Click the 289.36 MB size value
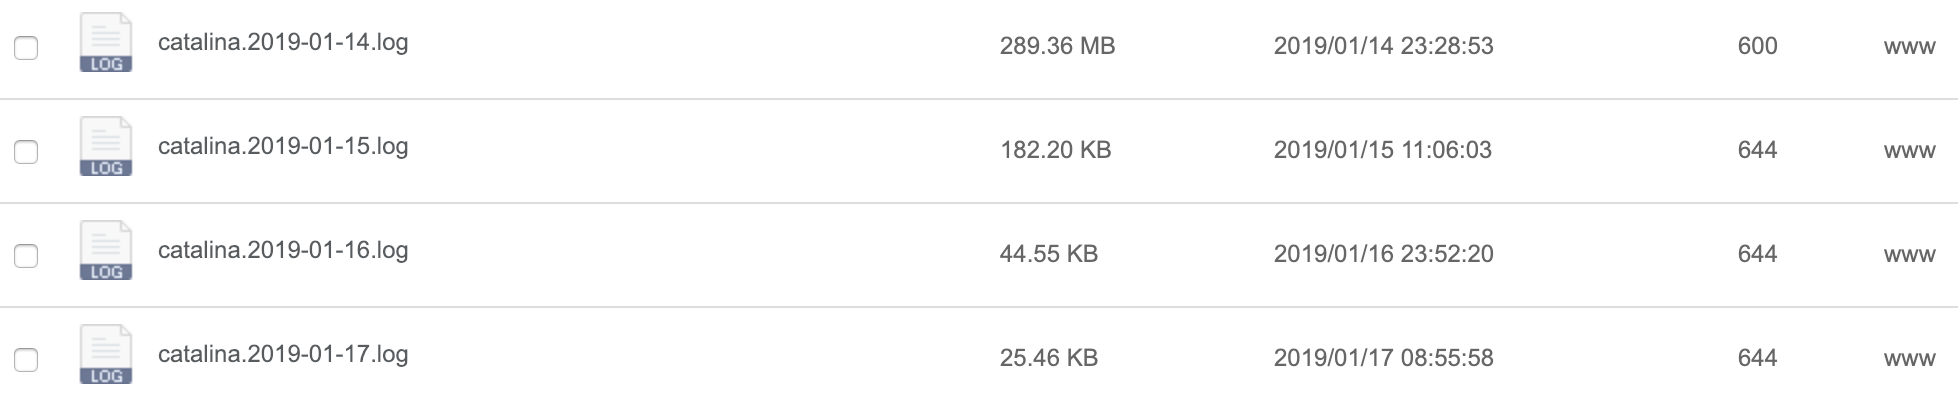 1057,46
